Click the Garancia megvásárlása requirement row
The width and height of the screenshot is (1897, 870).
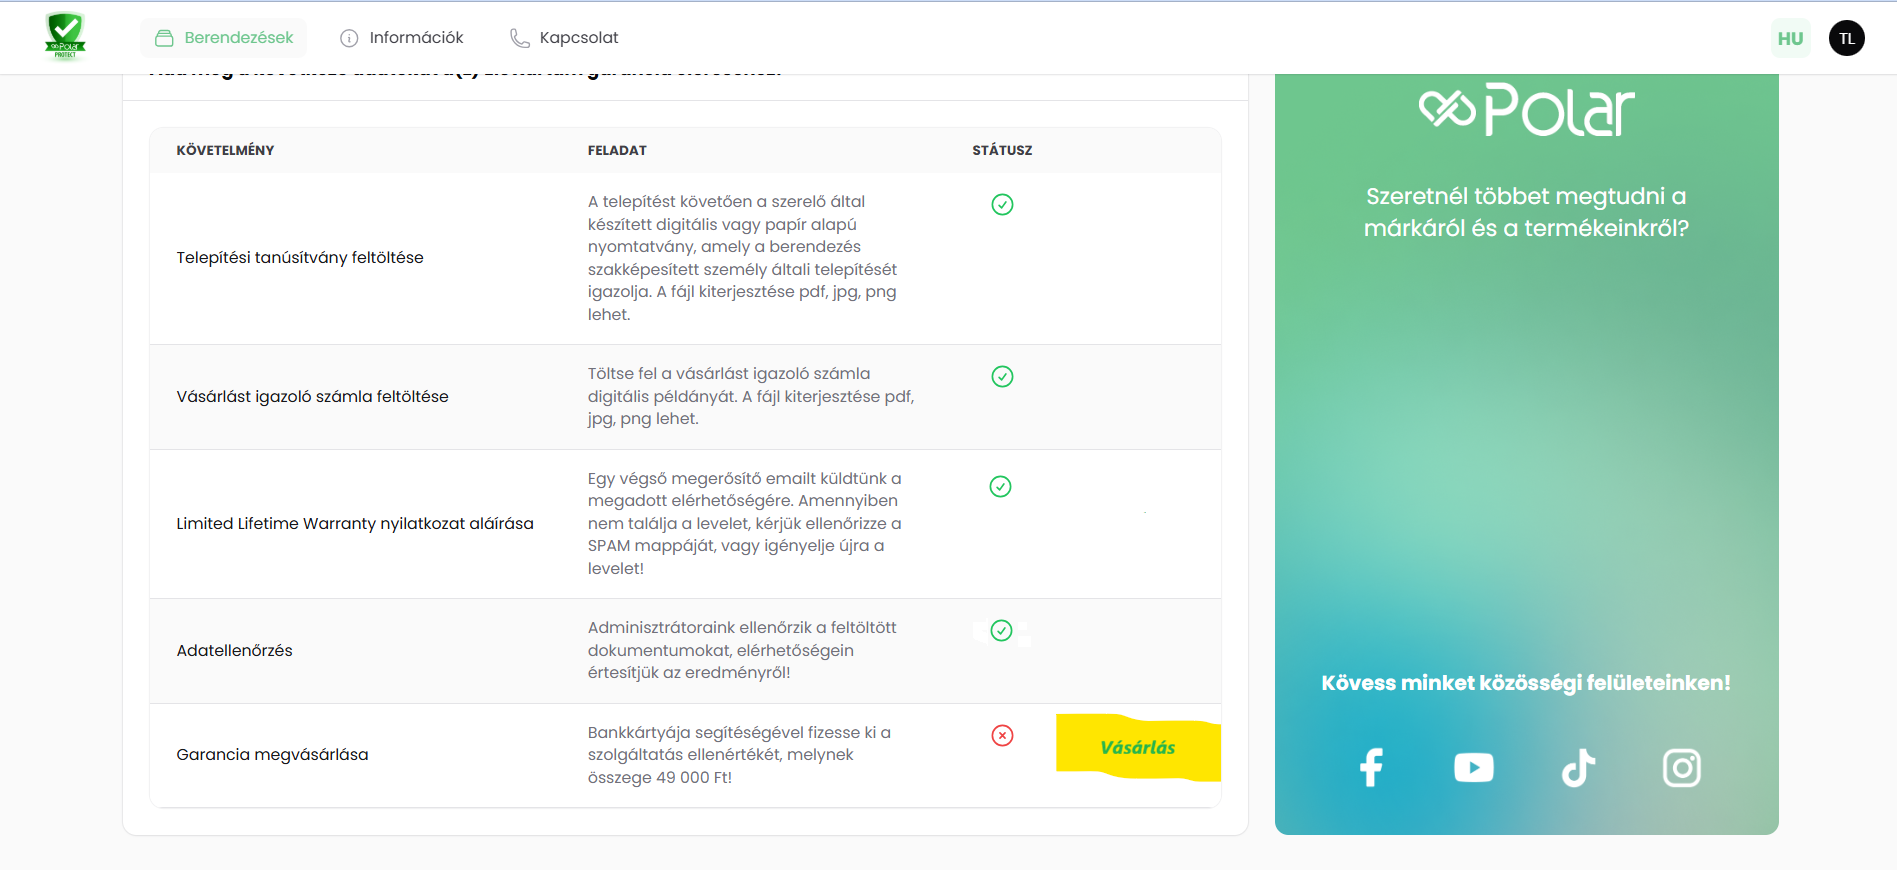click(x=272, y=754)
